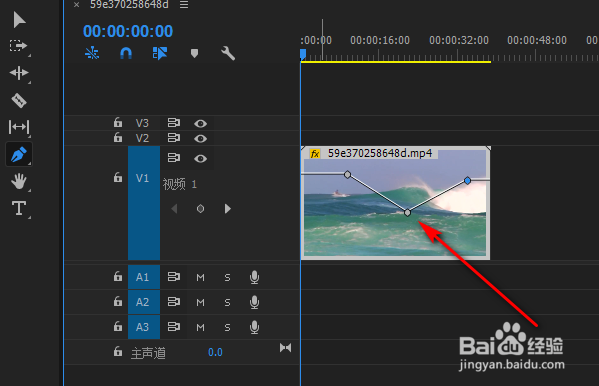
Task: Hide track V3 output eye
Action: [200, 123]
